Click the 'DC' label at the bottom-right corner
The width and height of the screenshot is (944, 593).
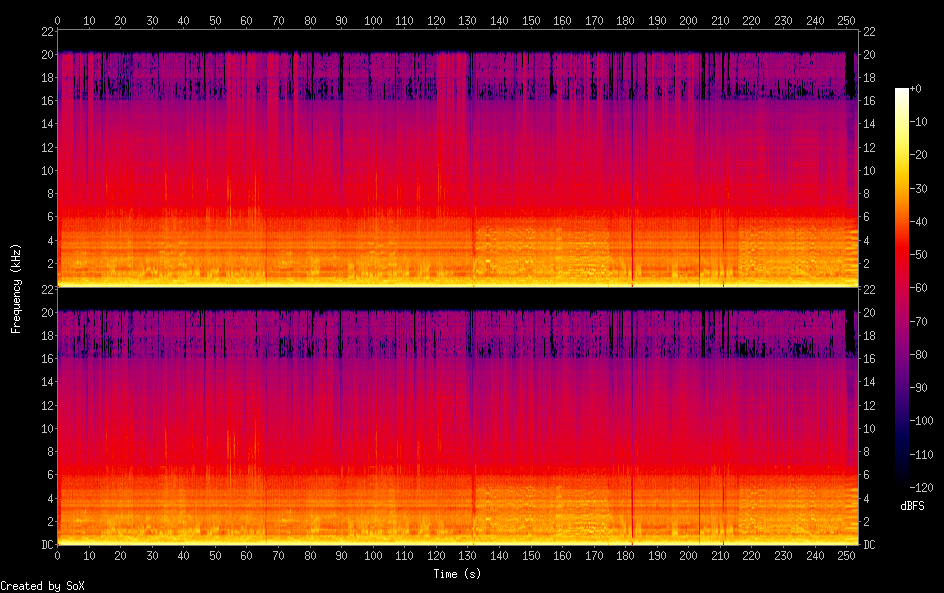[x=869, y=545]
